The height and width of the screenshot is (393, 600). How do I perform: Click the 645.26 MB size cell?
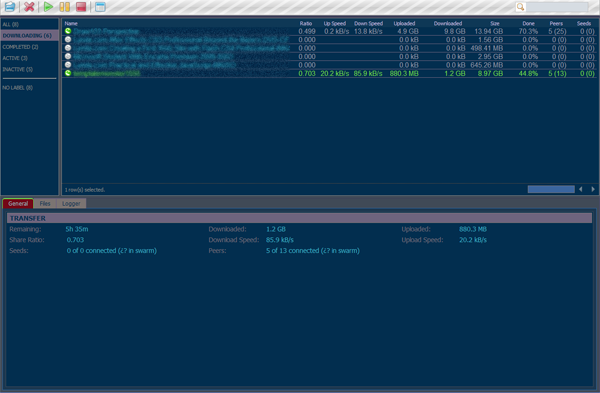tap(487, 65)
